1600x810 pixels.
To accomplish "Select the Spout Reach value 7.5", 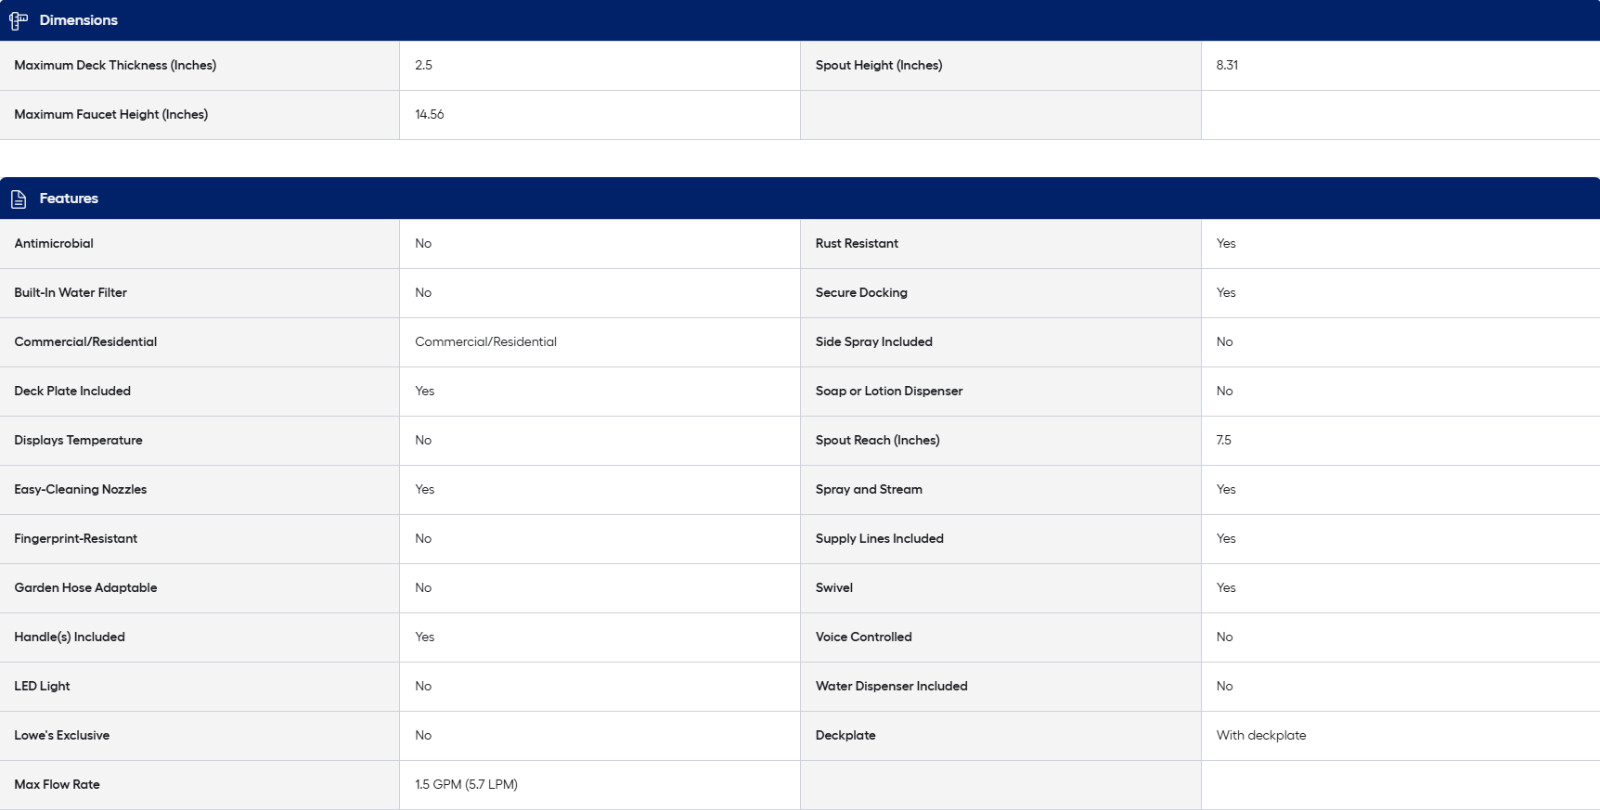I will point(1224,440).
